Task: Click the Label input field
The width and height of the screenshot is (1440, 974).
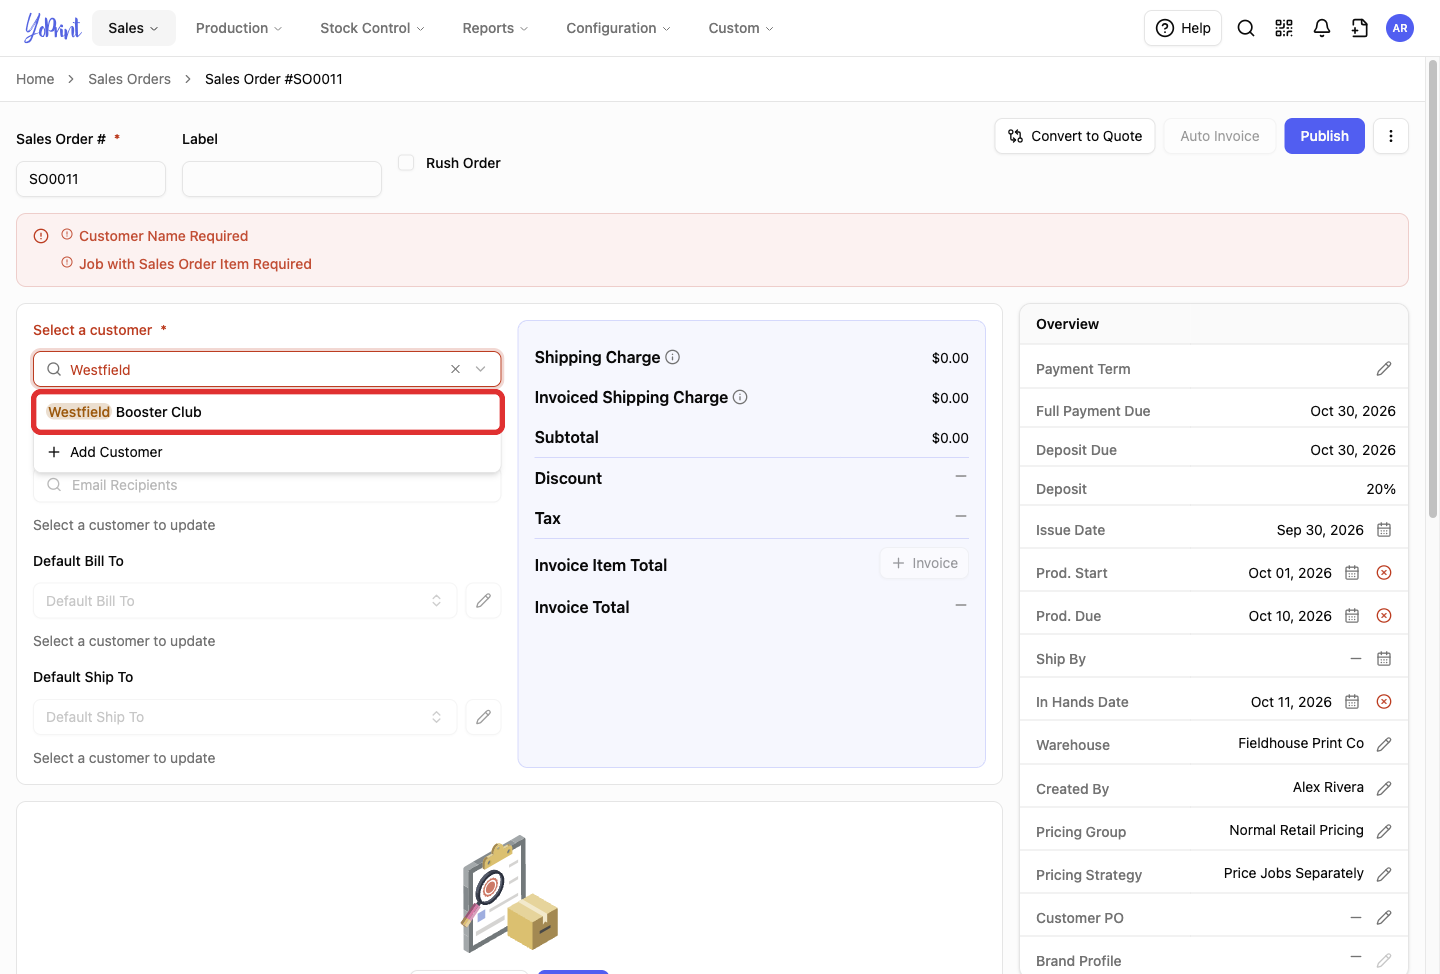Action: click(282, 179)
